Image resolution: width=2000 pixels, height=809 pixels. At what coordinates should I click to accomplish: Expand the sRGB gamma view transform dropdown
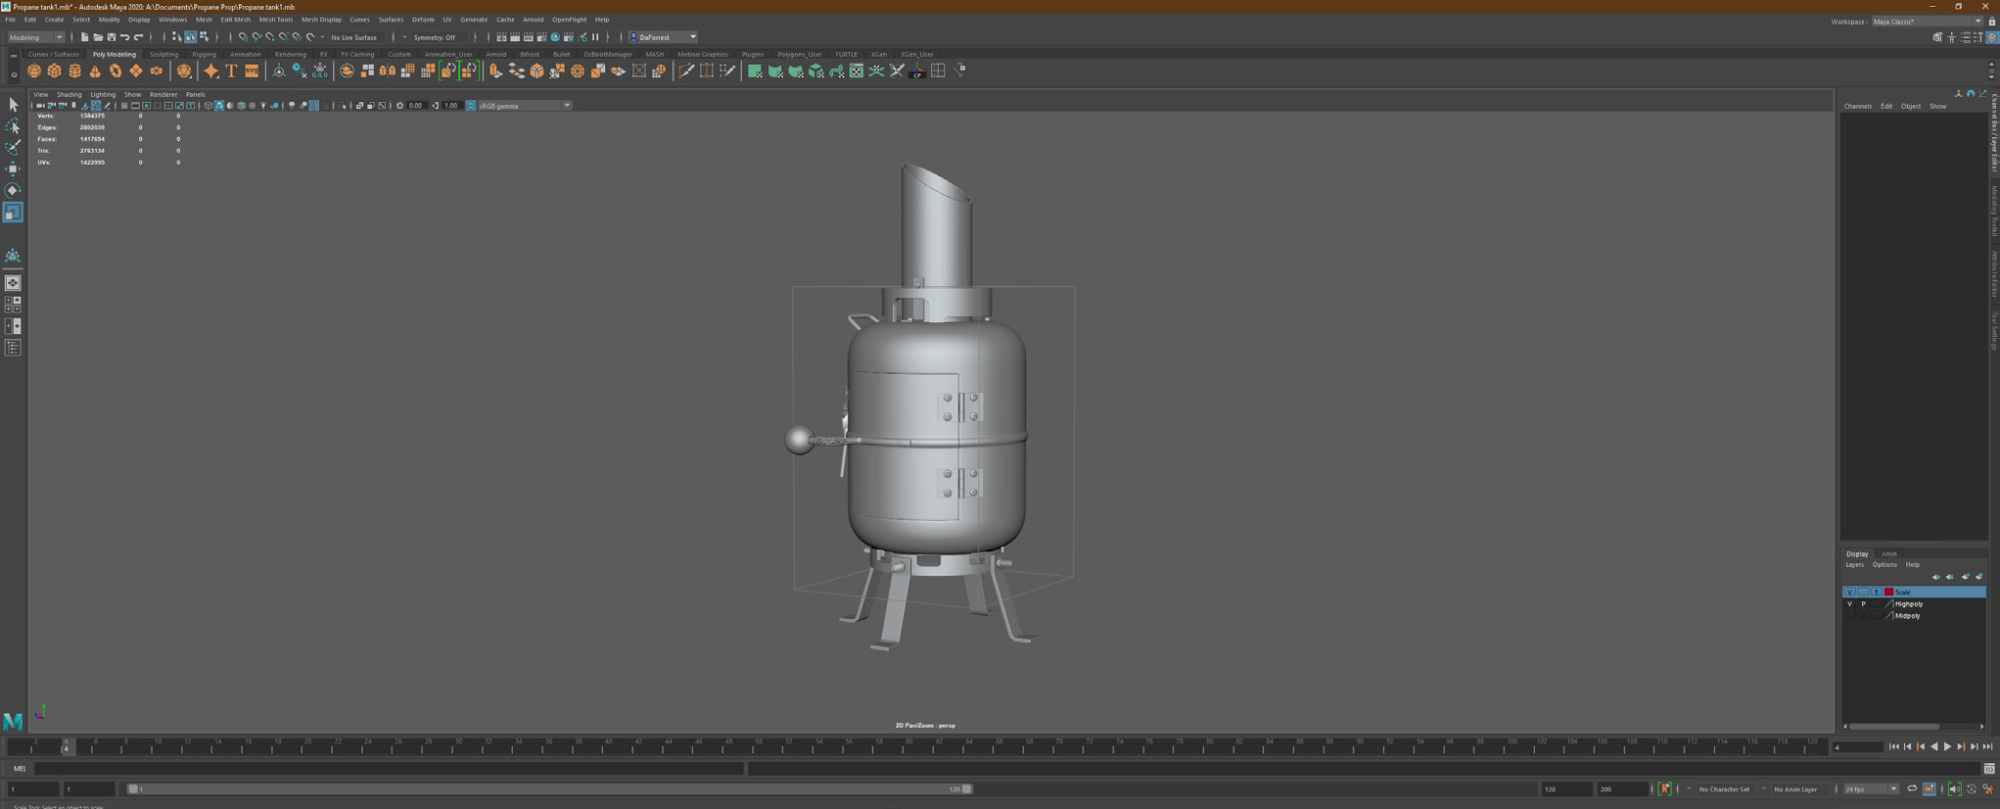coord(566,106)
